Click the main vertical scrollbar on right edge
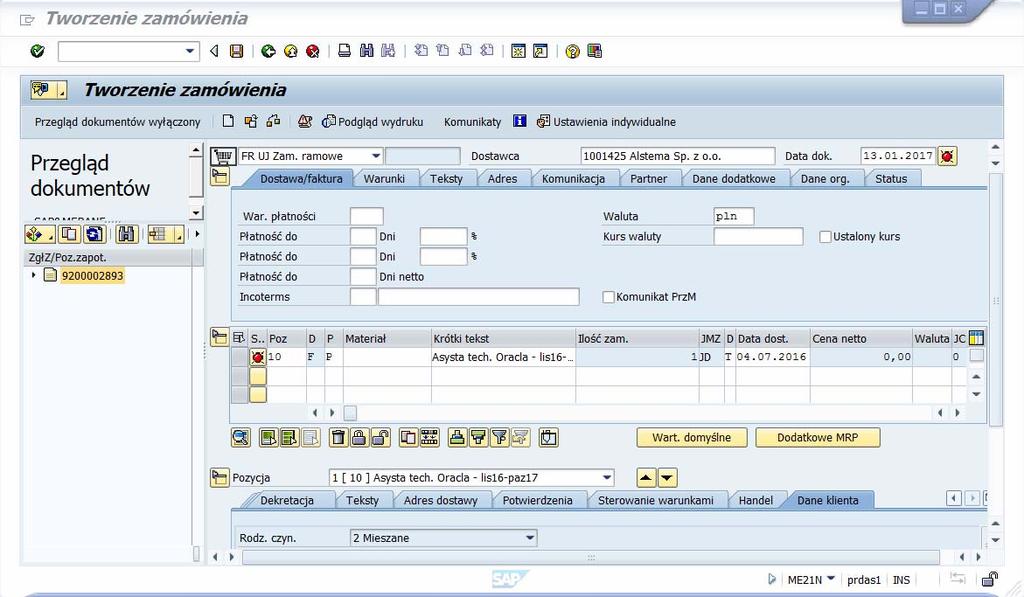The height and width of the screenshot is (597, 1024). (x=995, y=300)
